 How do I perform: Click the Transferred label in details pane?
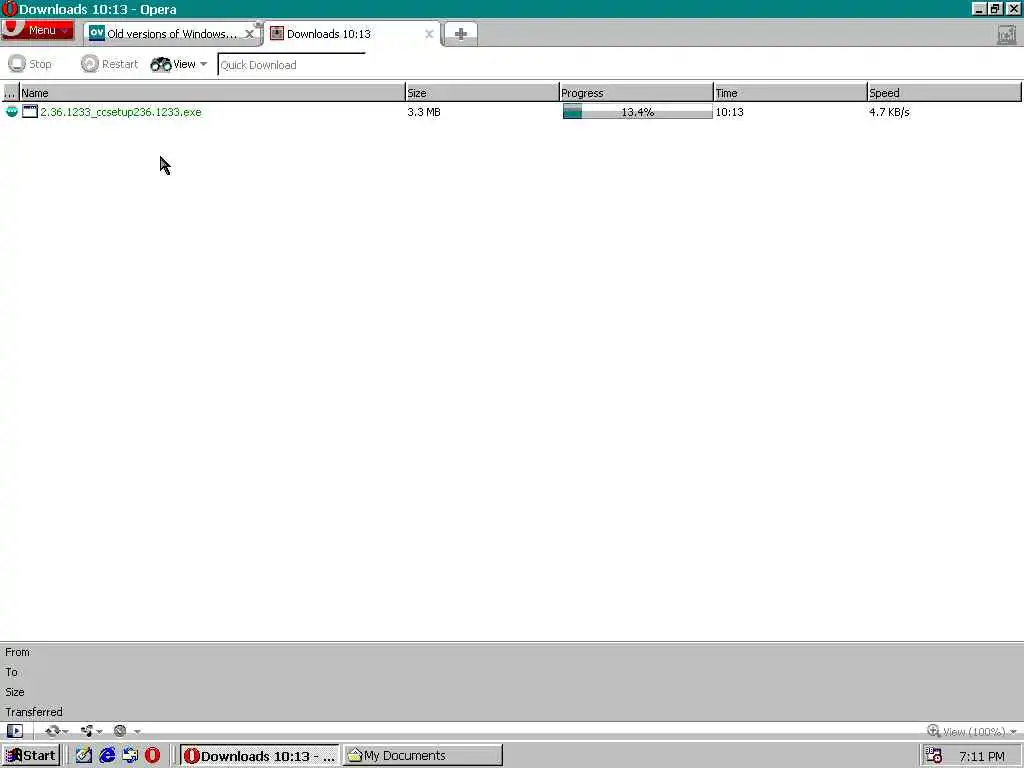[x=34, y=712]
